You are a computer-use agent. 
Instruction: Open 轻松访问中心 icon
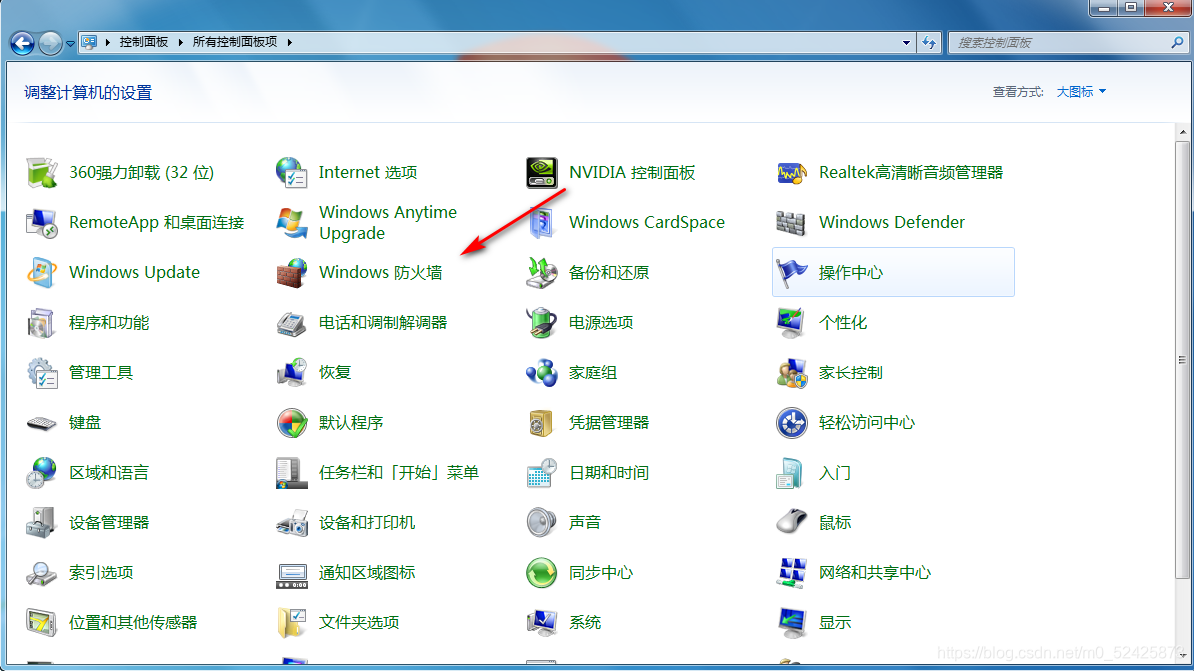(791, 423)
